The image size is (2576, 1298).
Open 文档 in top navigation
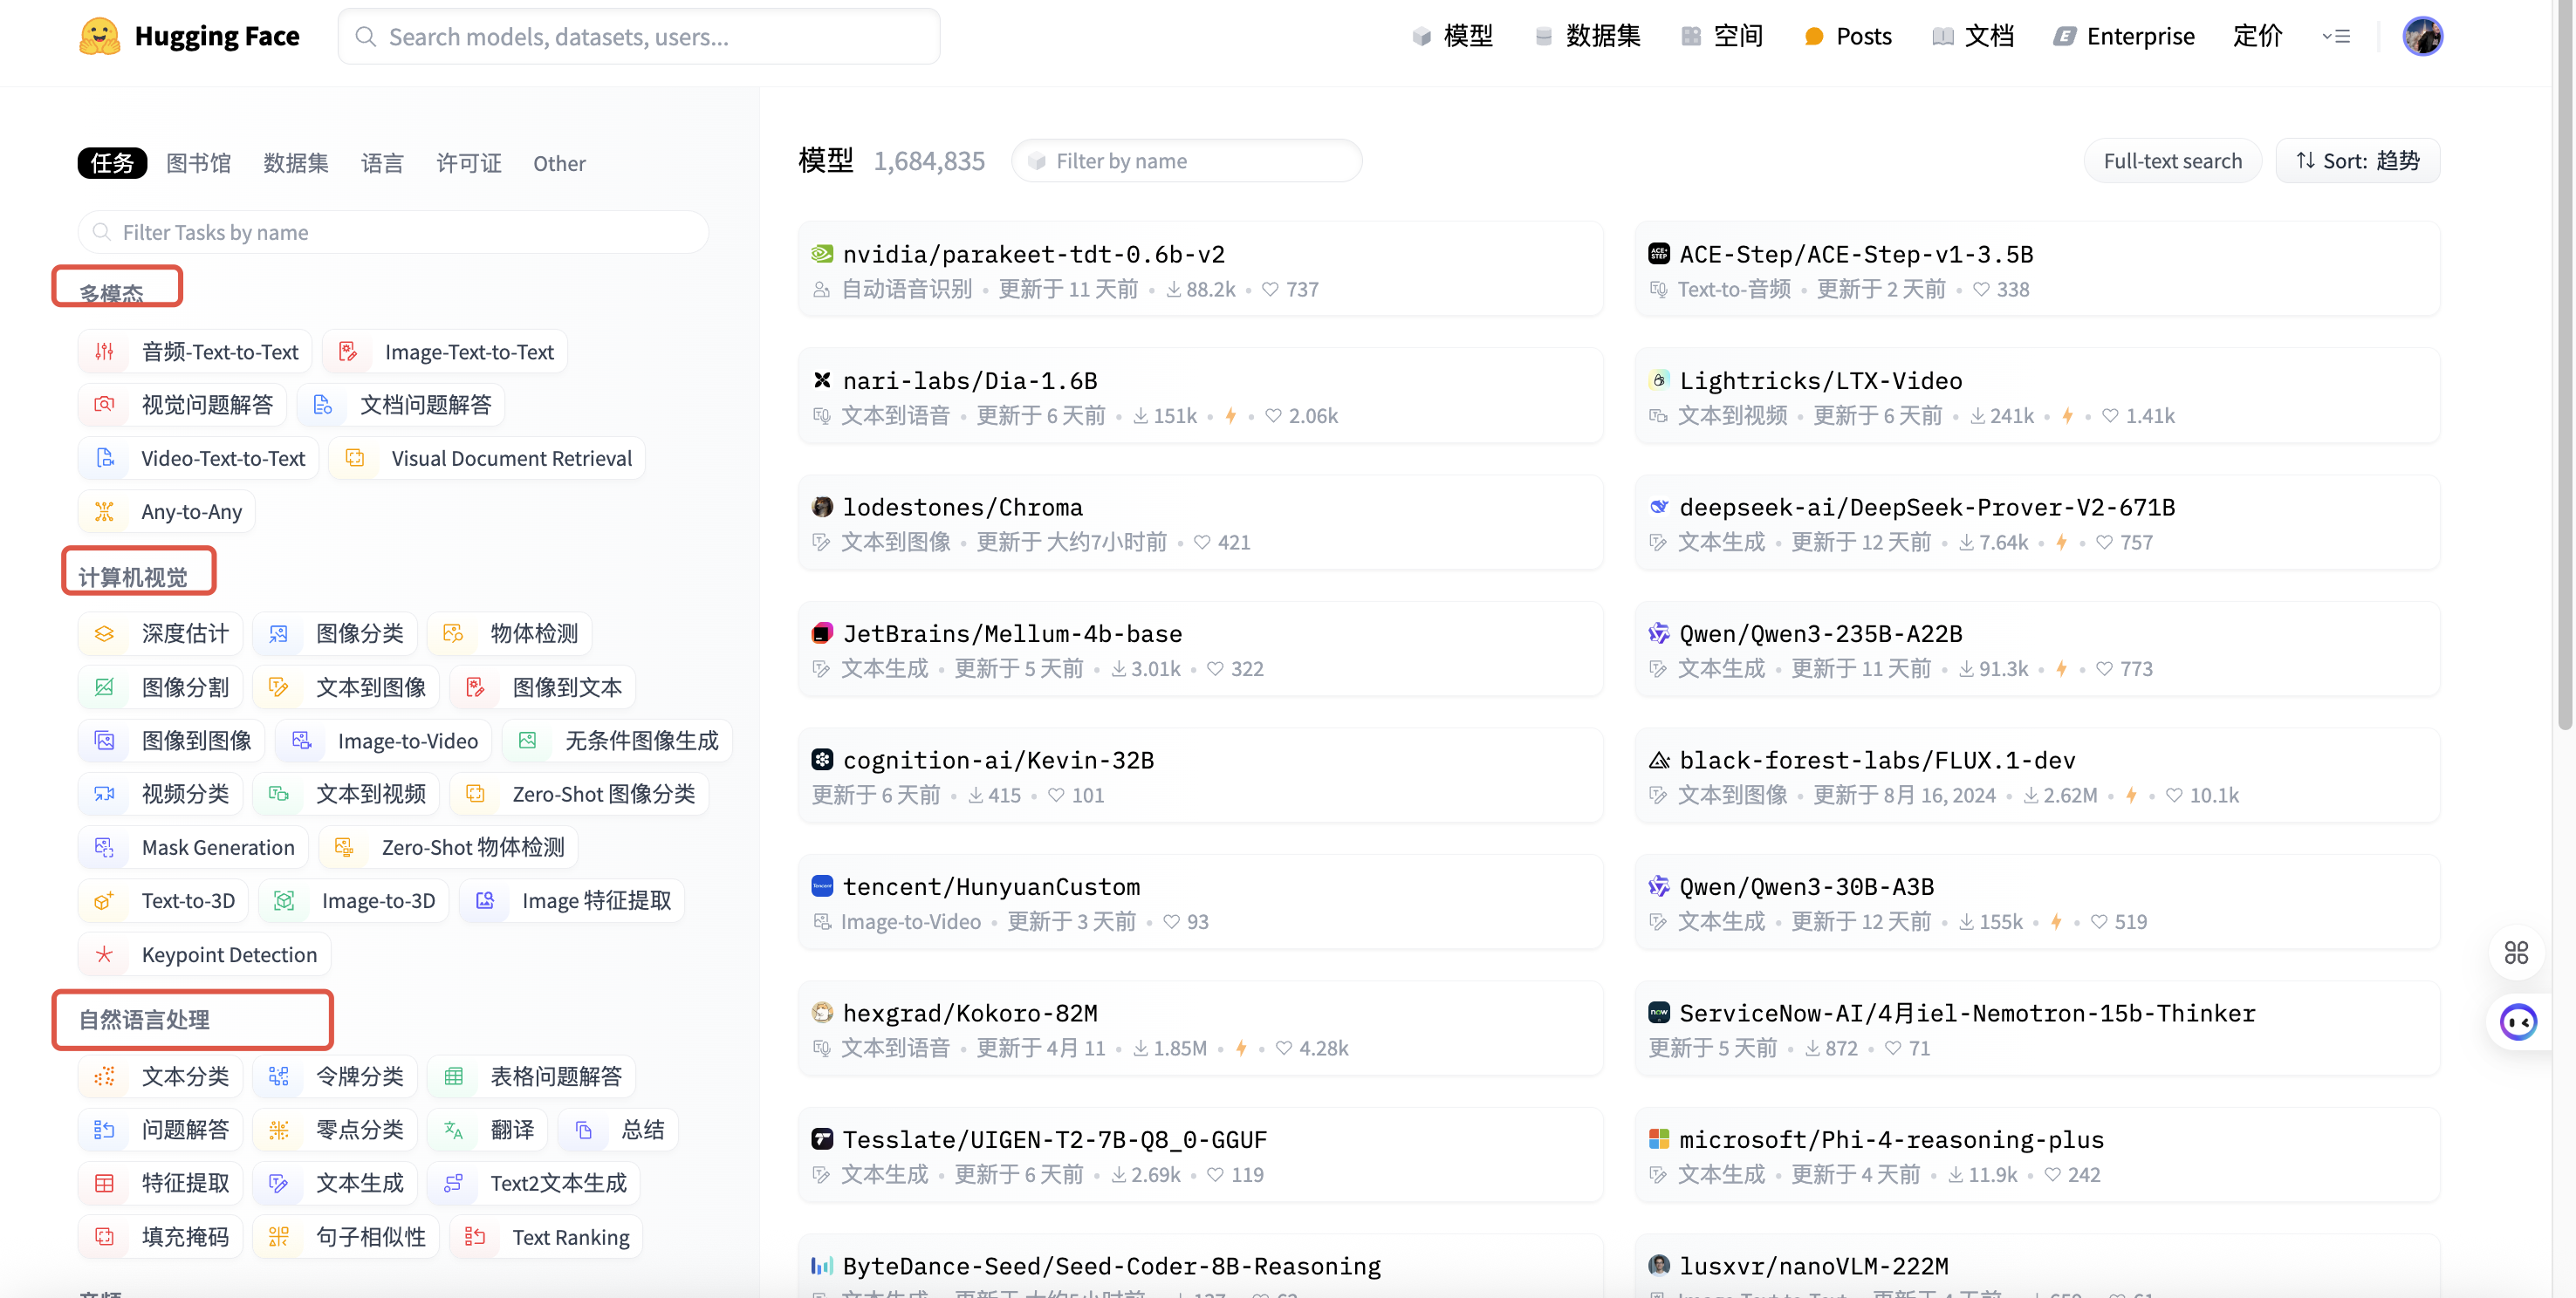click(x=1973, y=36)
